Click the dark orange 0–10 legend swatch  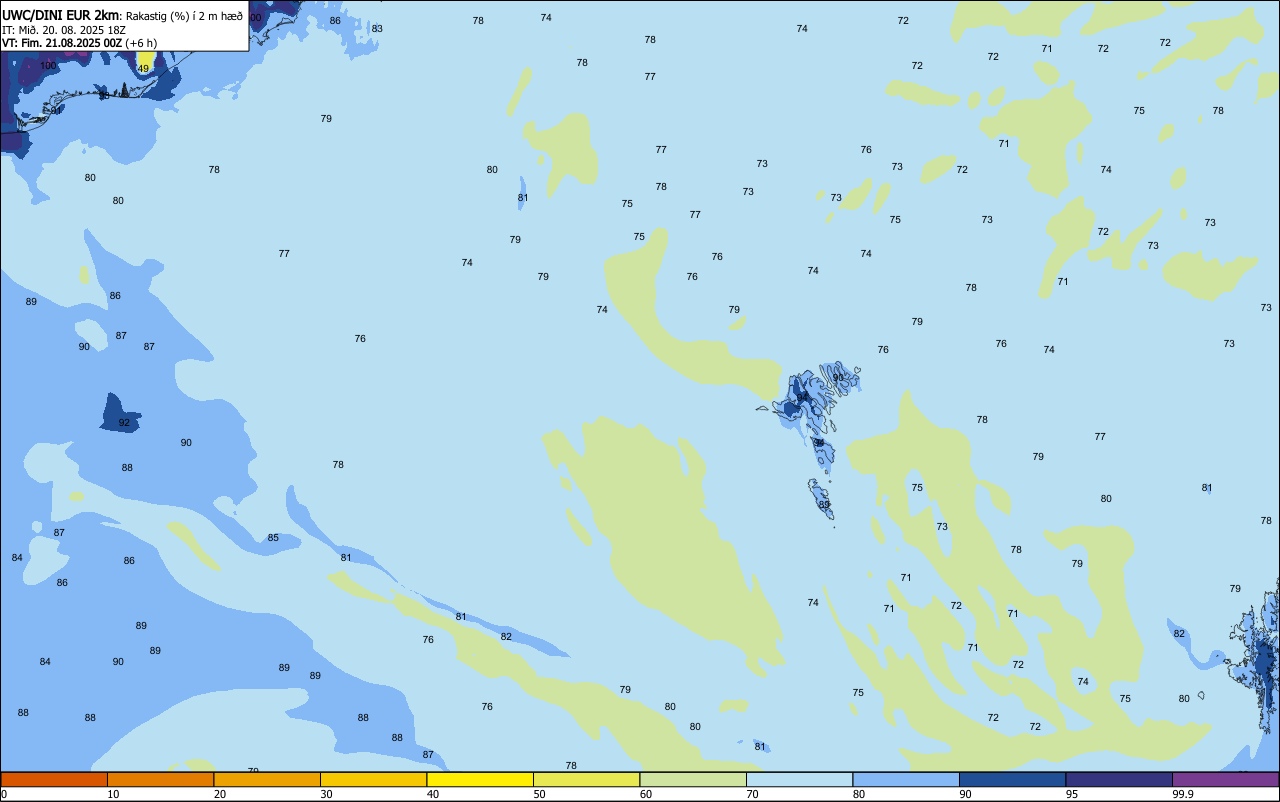pos(54,779)
